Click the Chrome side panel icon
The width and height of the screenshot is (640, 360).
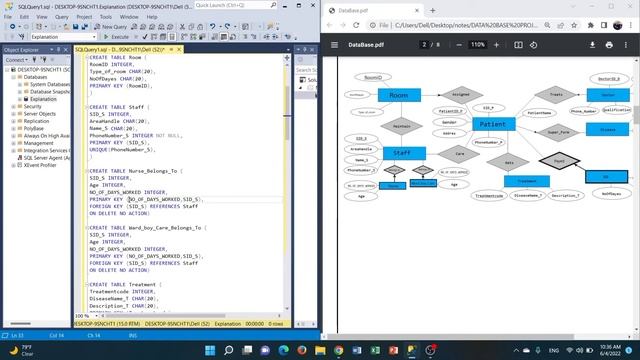604,25
